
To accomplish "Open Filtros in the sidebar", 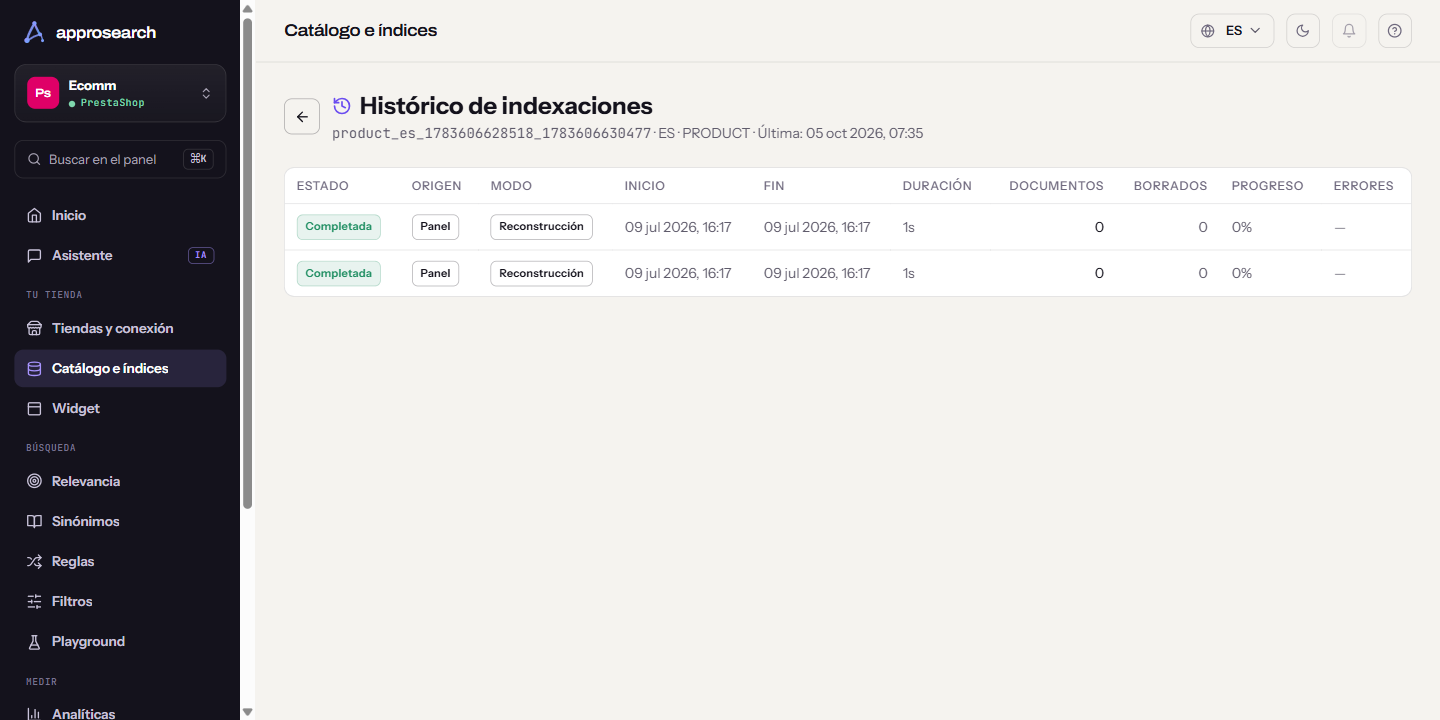I will (x=120, y=601).
